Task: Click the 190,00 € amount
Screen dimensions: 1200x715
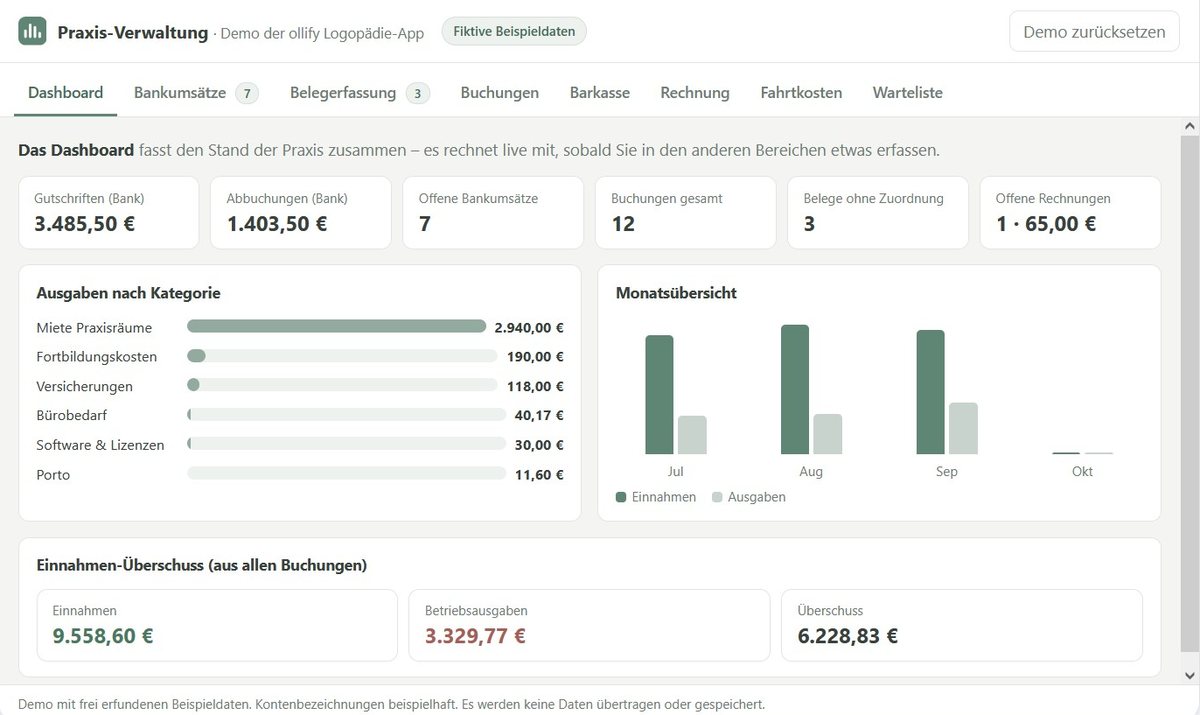Action: (x=535, y=356)
